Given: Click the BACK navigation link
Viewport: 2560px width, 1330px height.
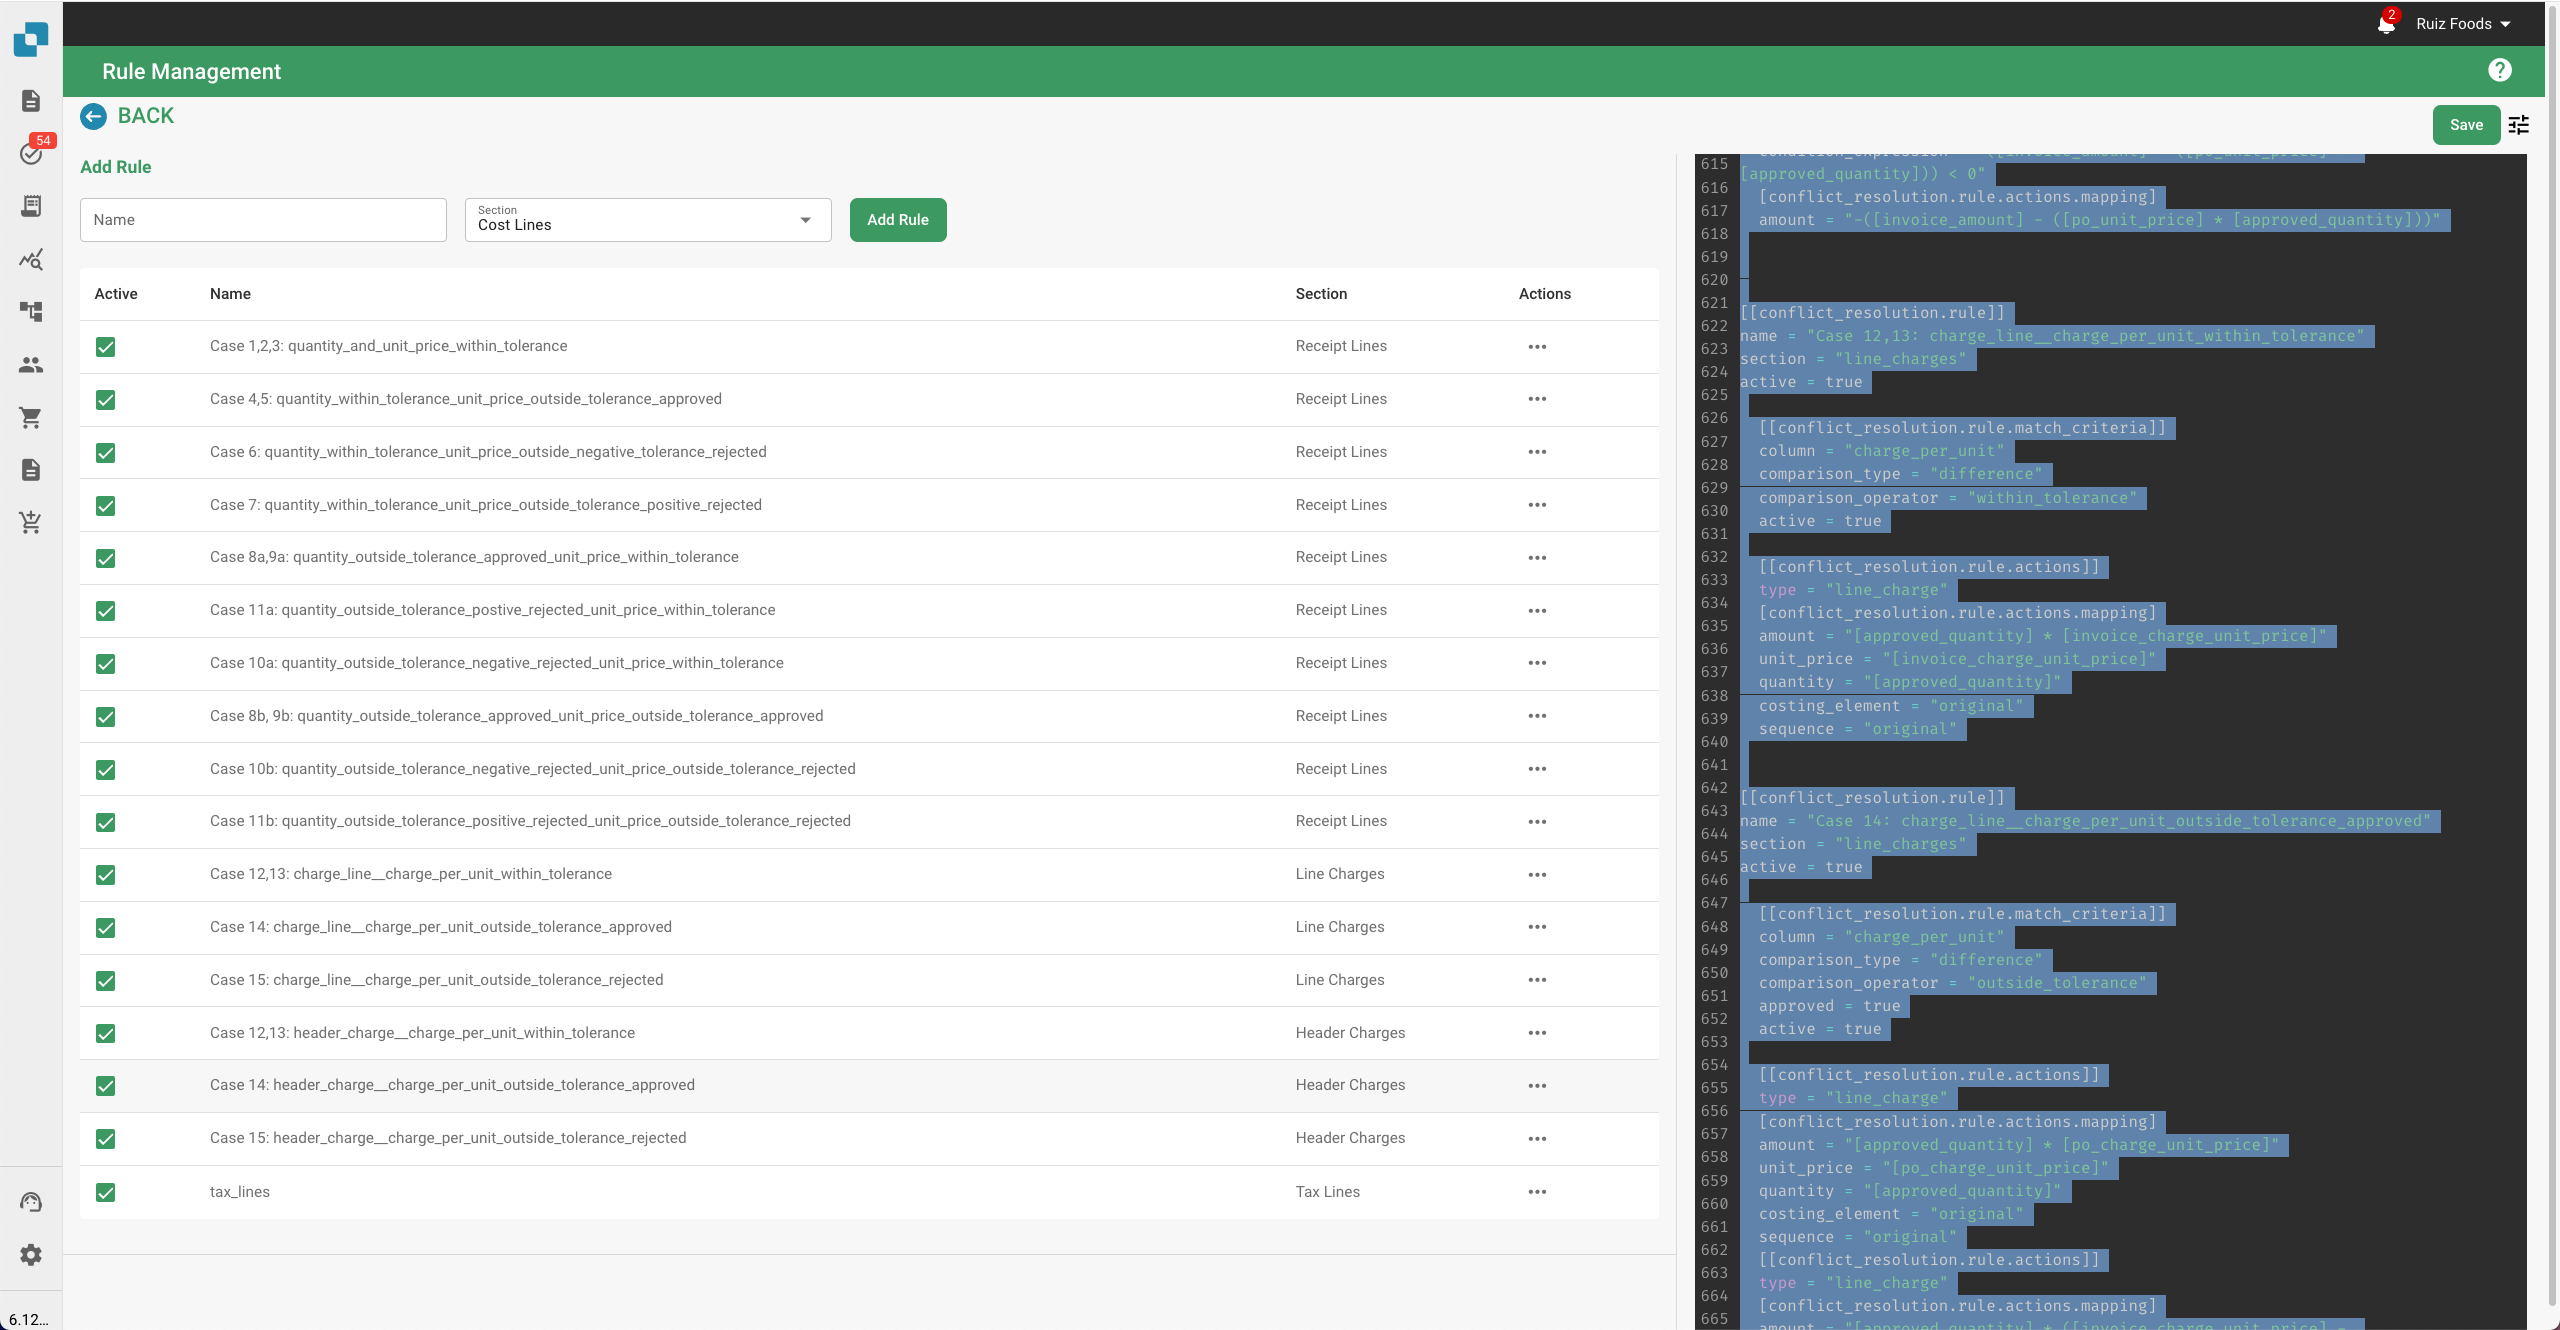Looking at the screenshot, I should click(x=128, y=116).
